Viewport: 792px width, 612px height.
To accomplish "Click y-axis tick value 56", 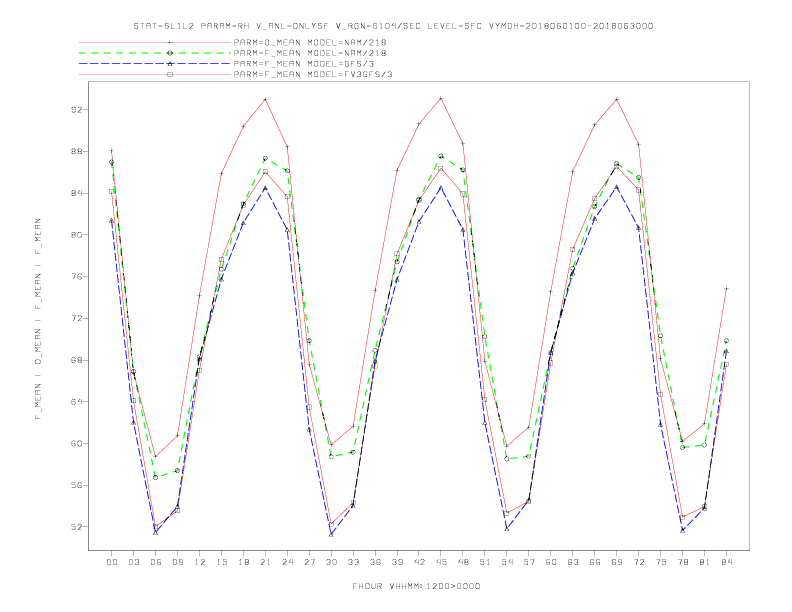I will tap(77, 486).
